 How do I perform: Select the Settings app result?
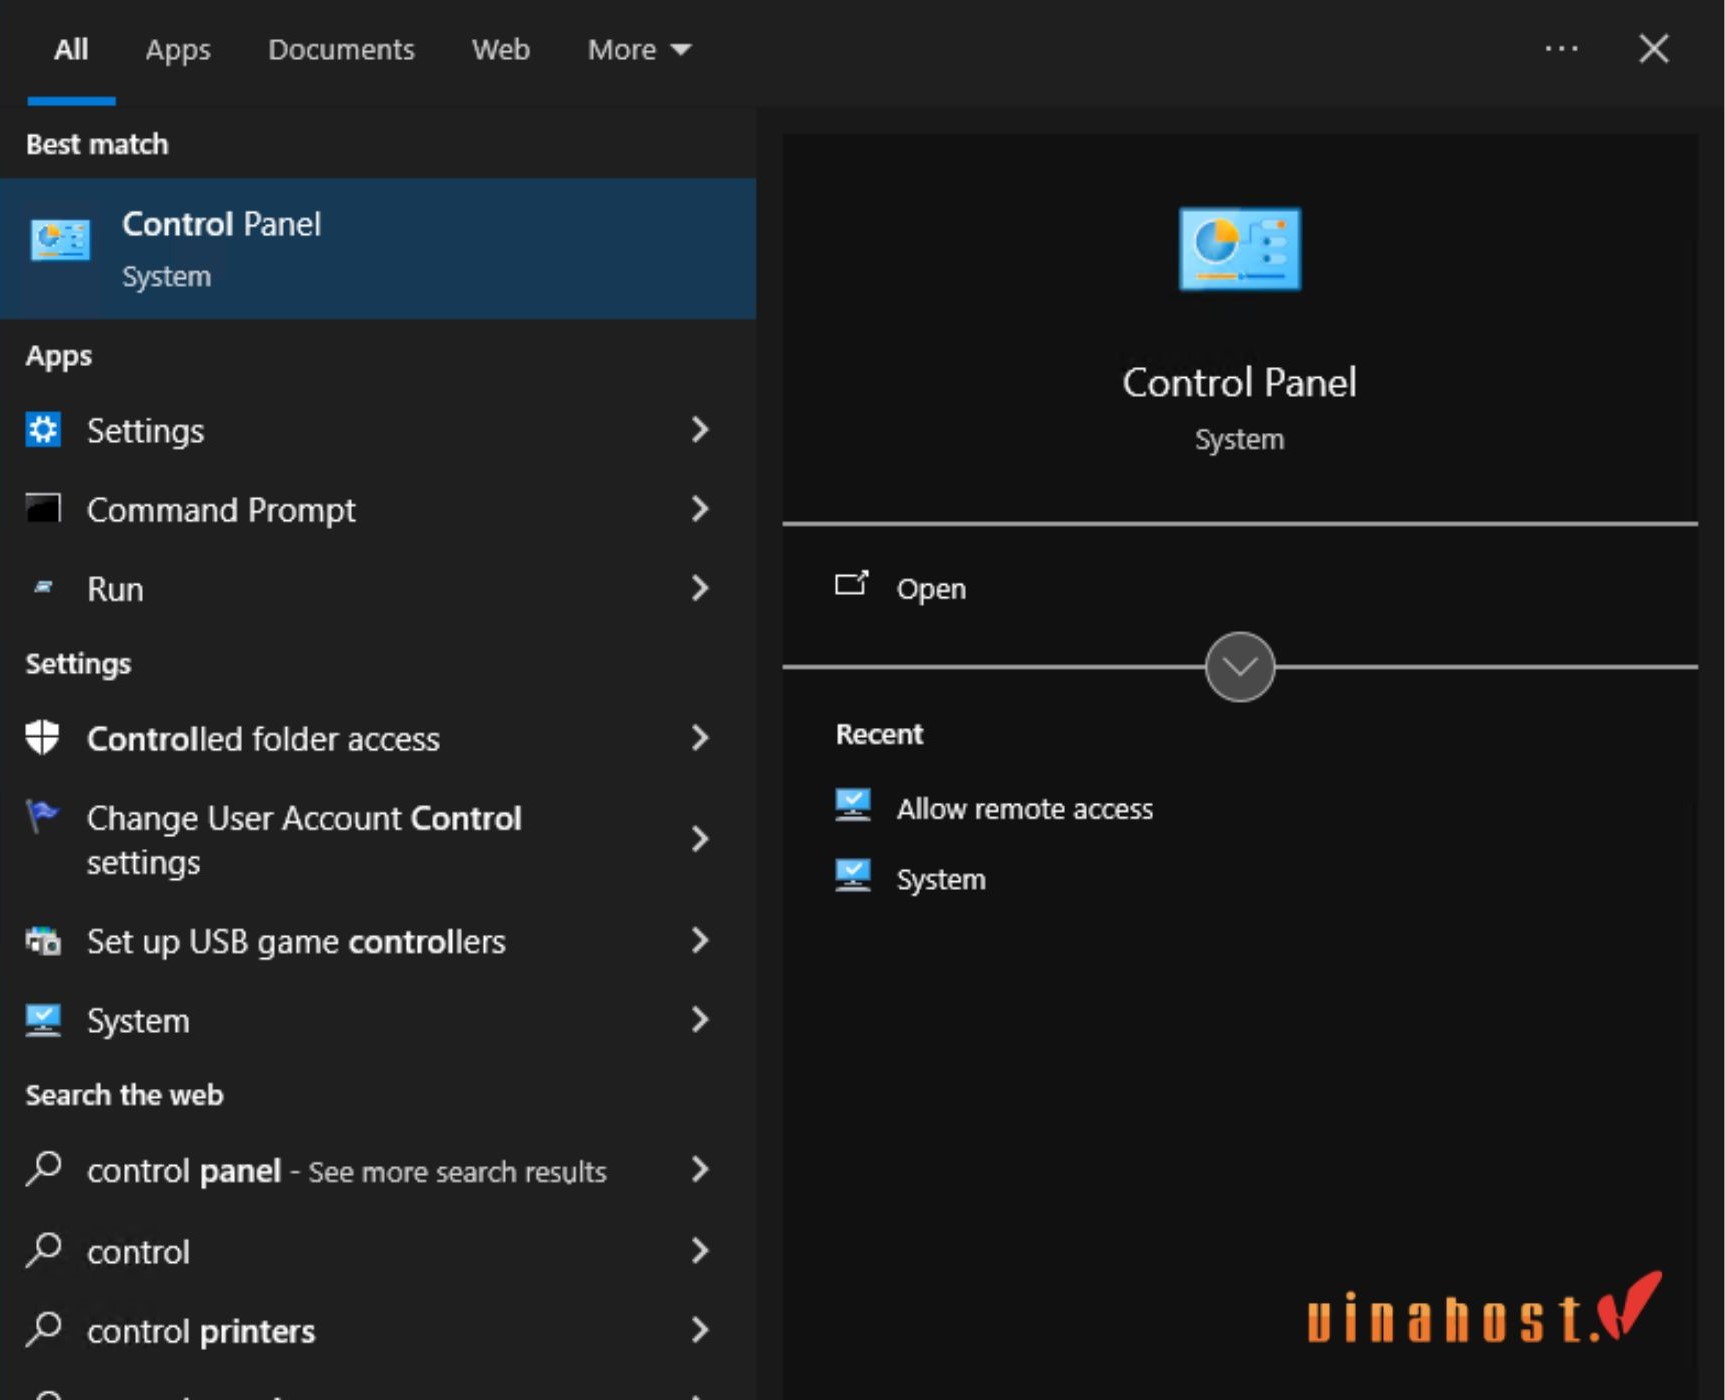pos(378,430)
